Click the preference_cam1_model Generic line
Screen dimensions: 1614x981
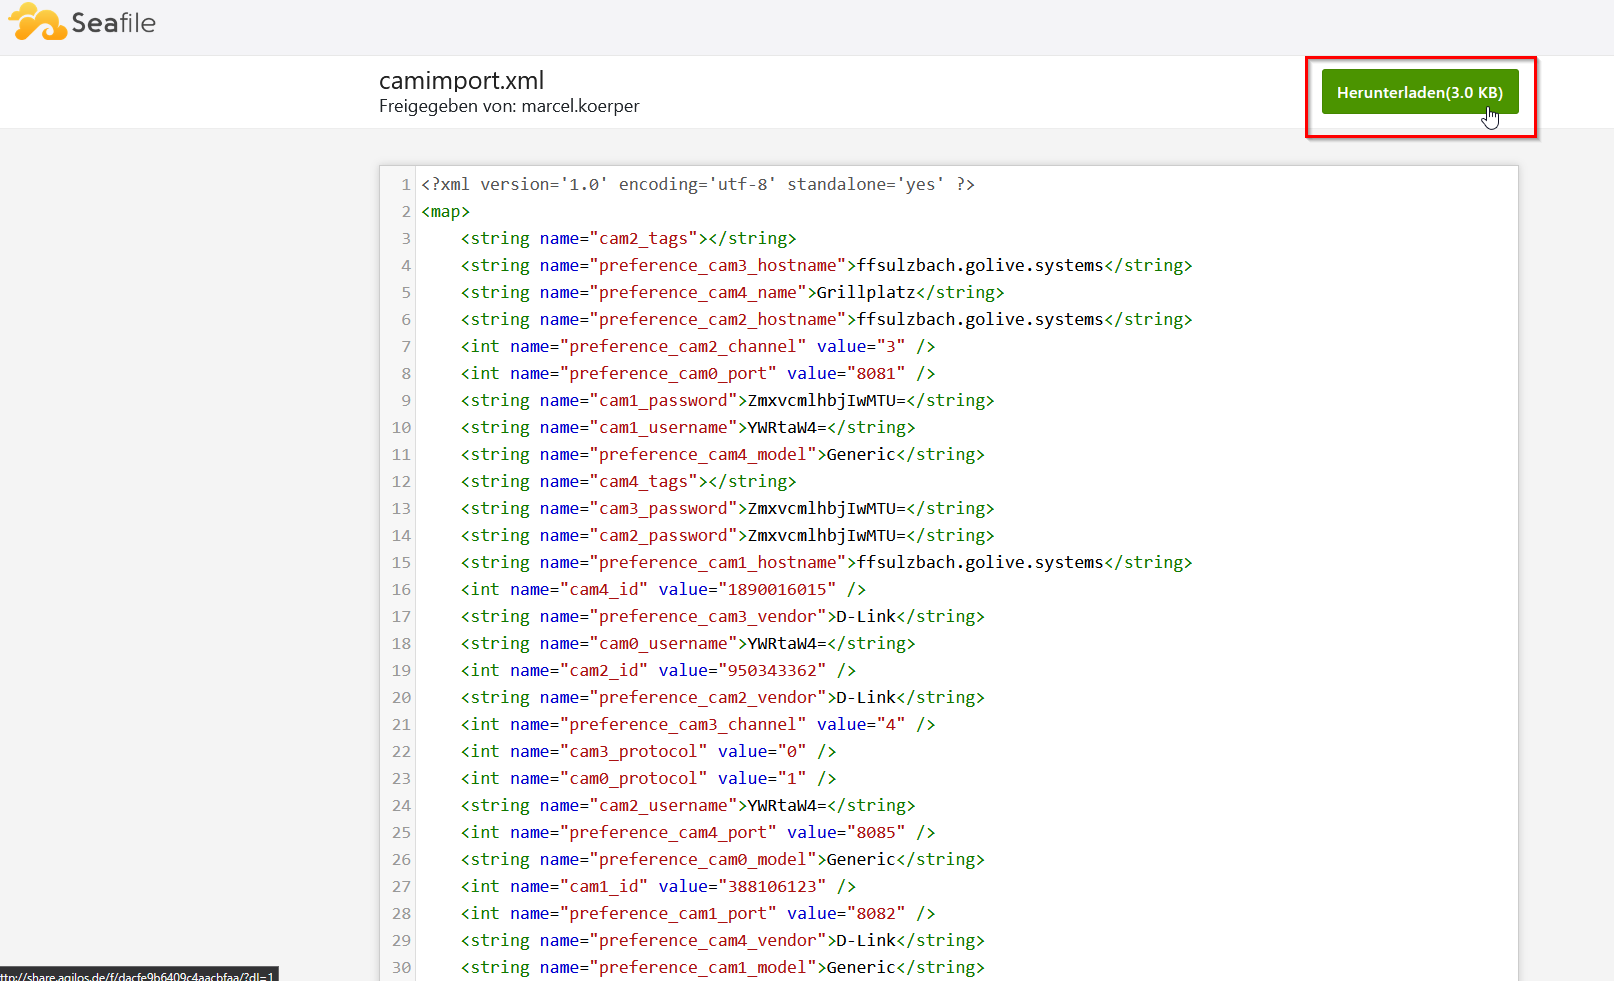[x=722, y=967]
